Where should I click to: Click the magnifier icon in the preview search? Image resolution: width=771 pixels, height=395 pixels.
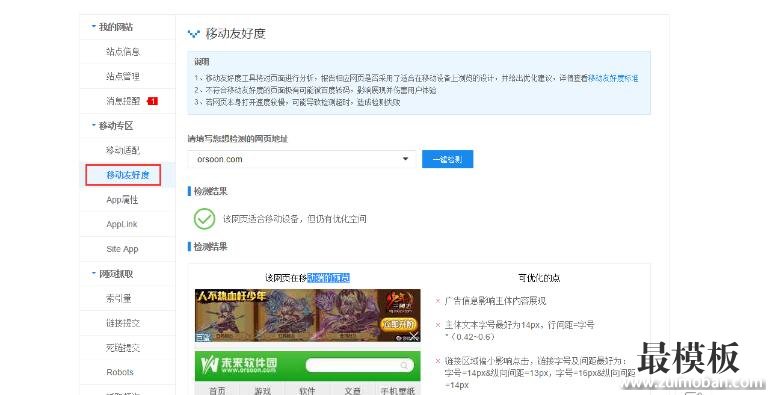pos(405,365)
